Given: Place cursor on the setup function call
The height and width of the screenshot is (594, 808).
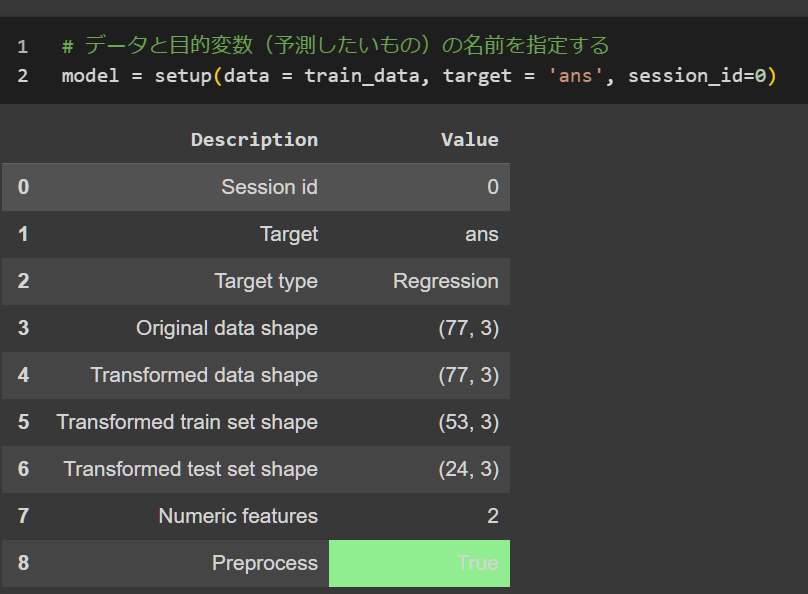Looking at the screenshot, I should (183, 76).
